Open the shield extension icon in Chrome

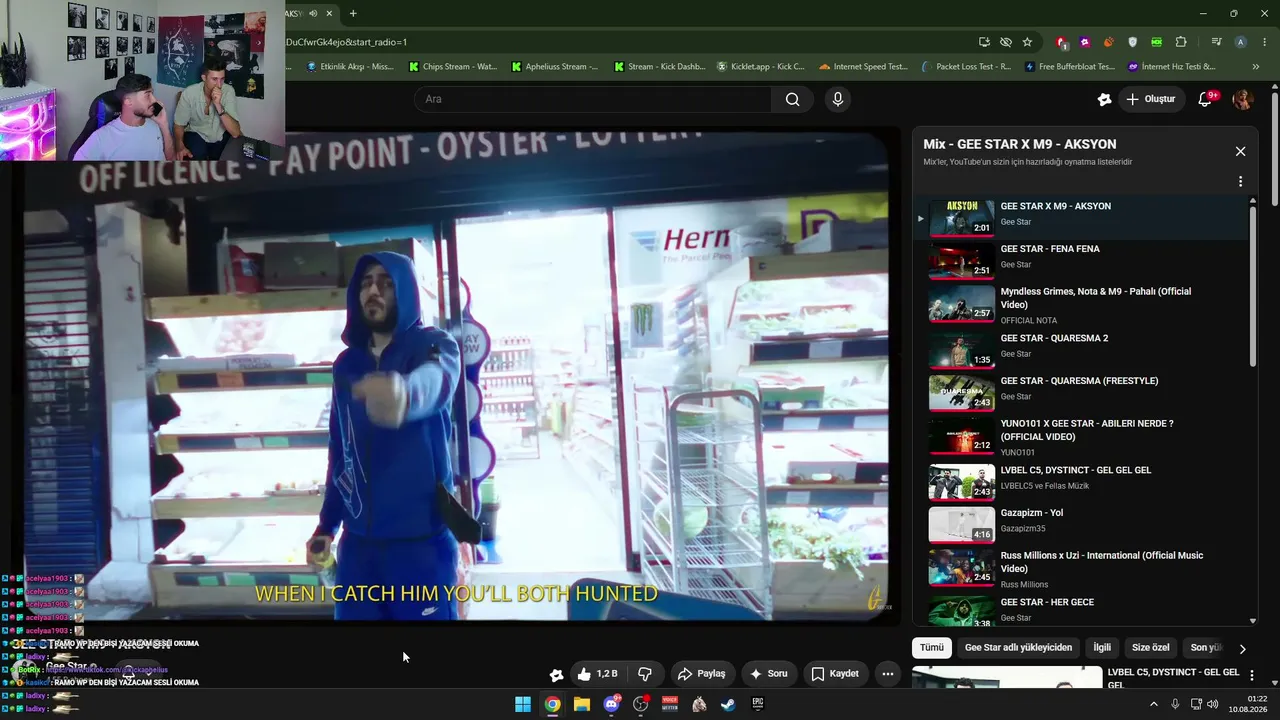(x=1132, y=42)
